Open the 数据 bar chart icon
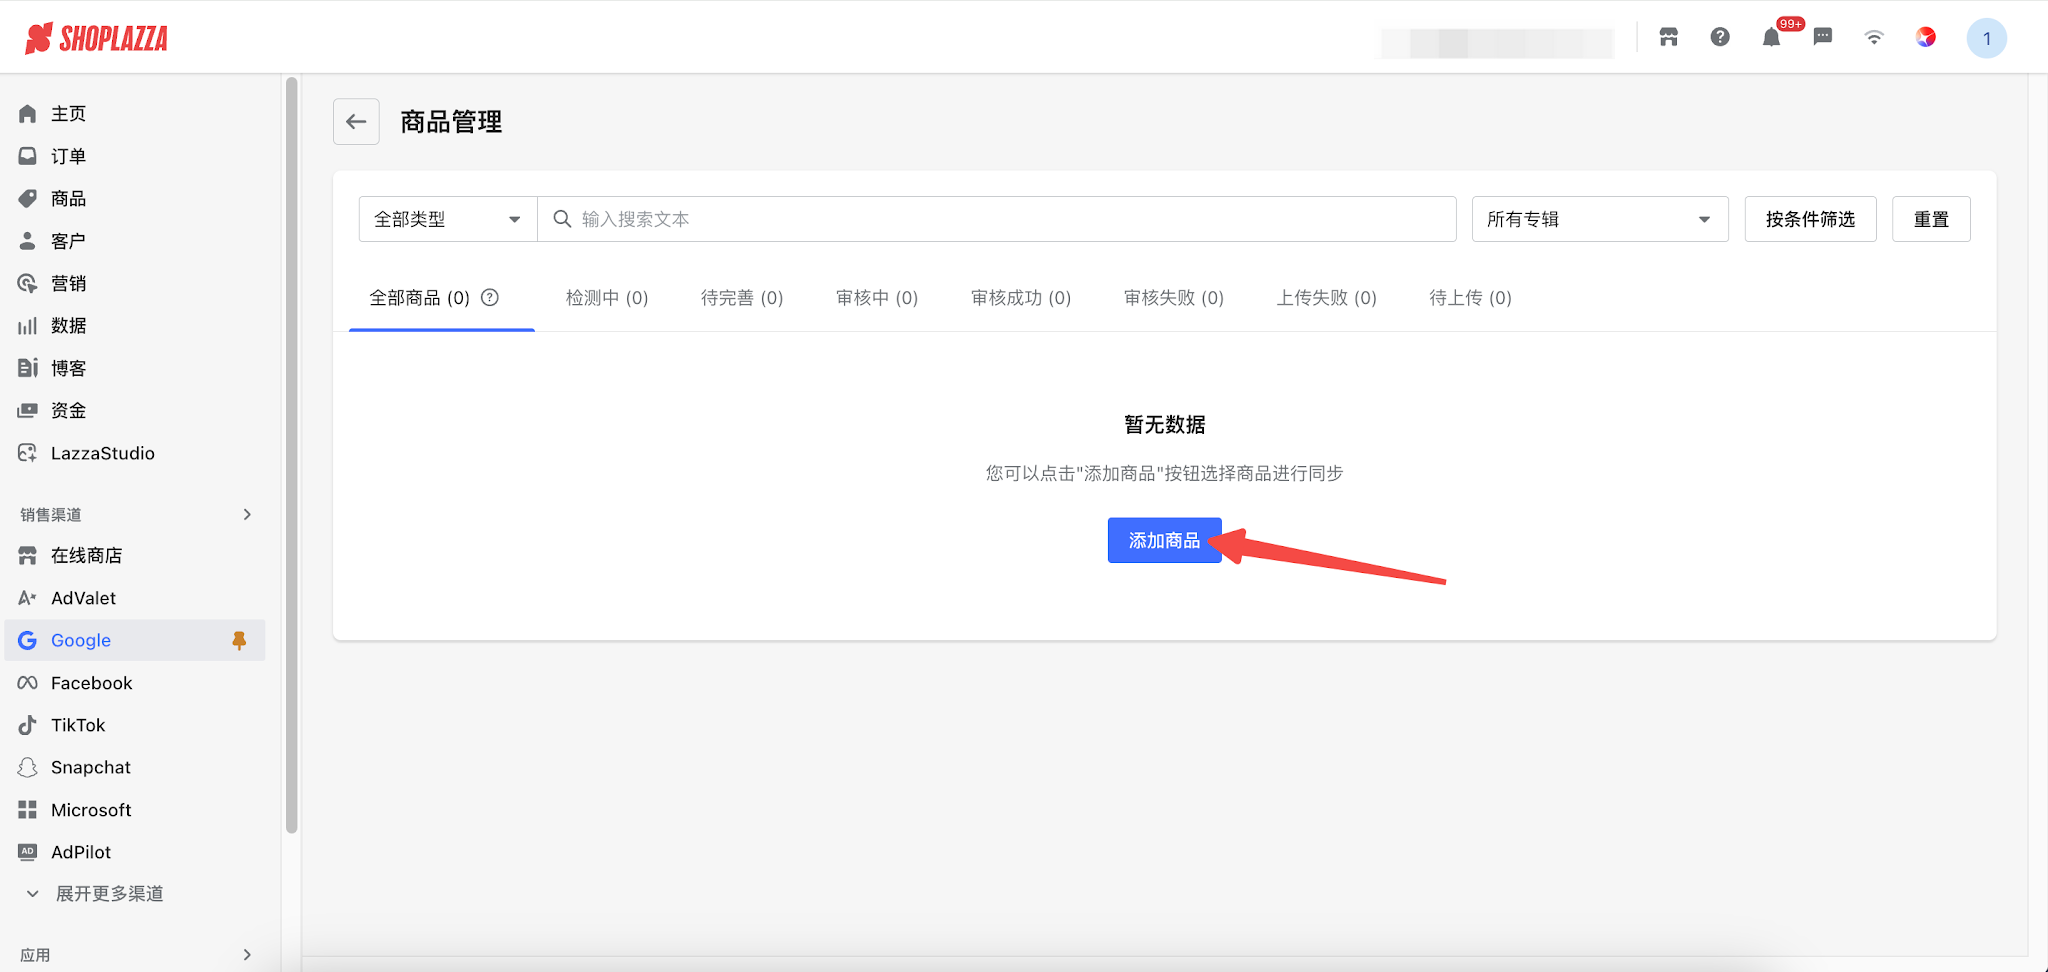Screen dimensions: 2048x972 28,326
